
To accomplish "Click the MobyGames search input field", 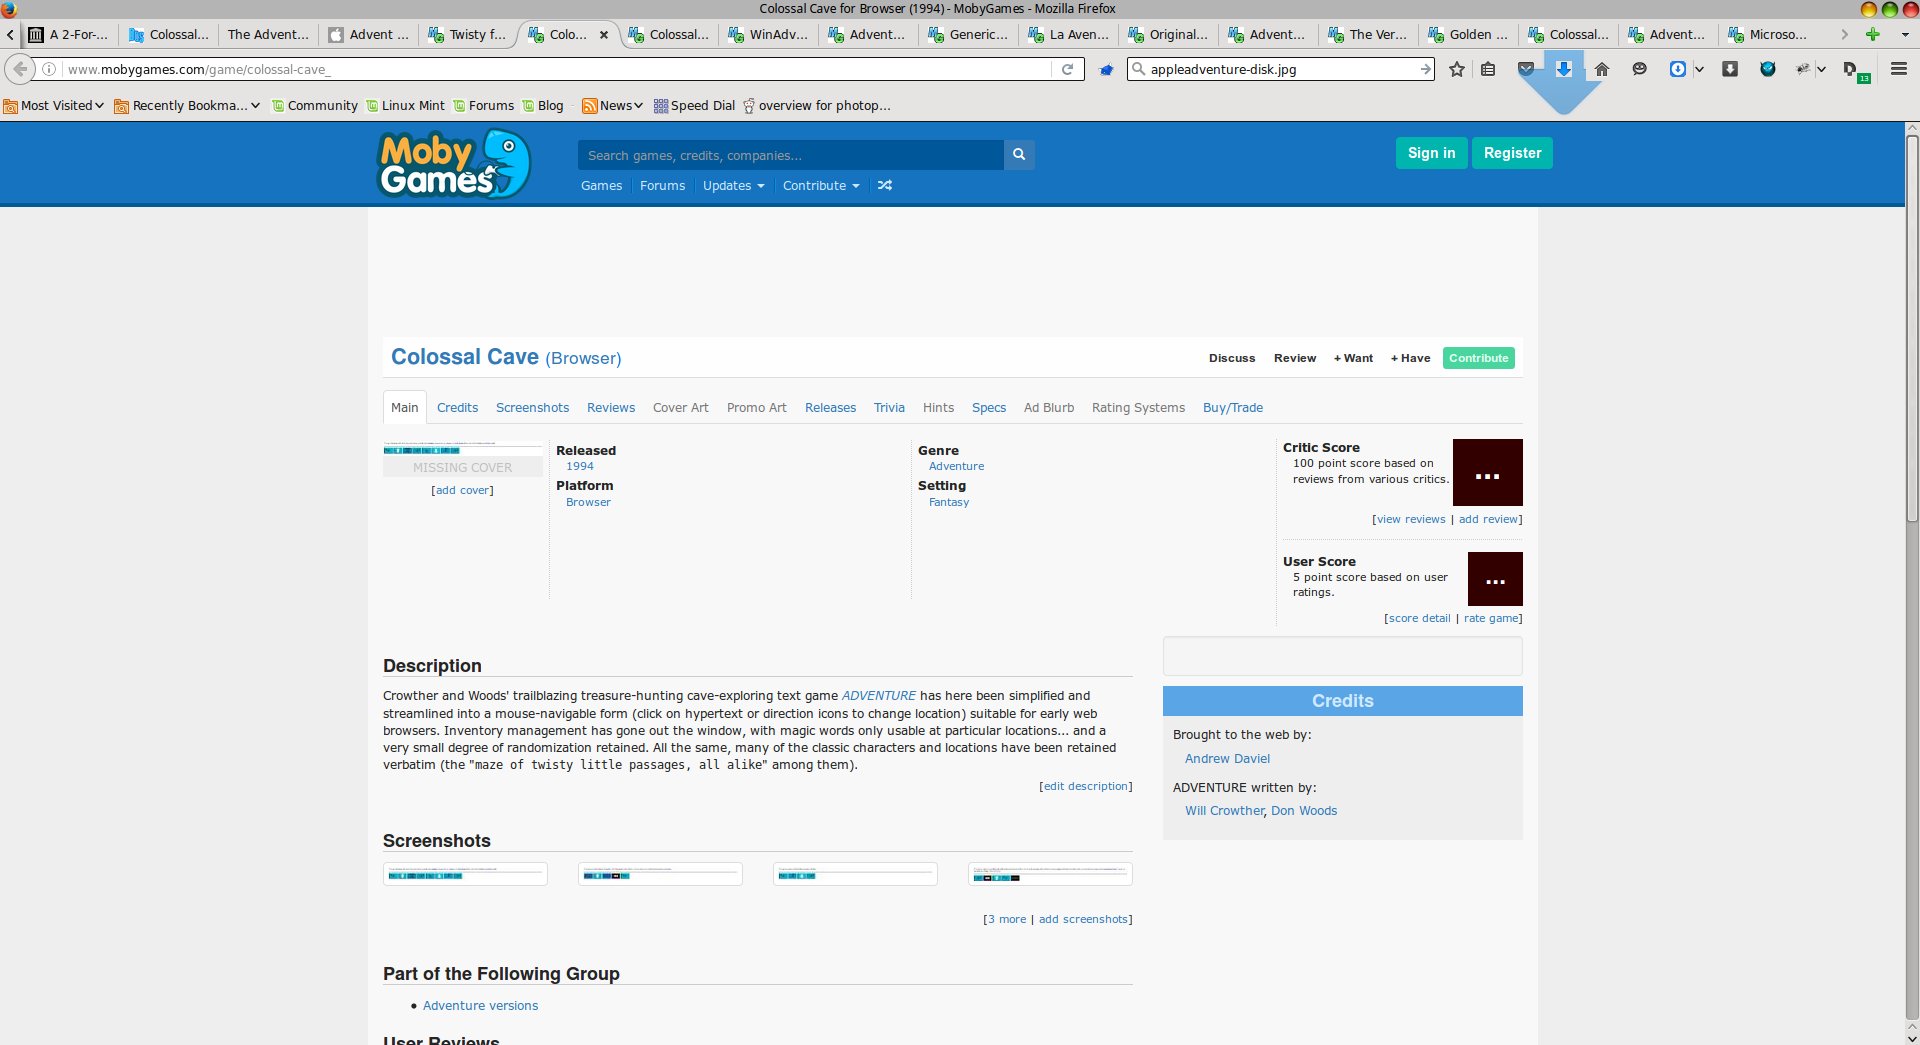I will [x=790, y=155].
